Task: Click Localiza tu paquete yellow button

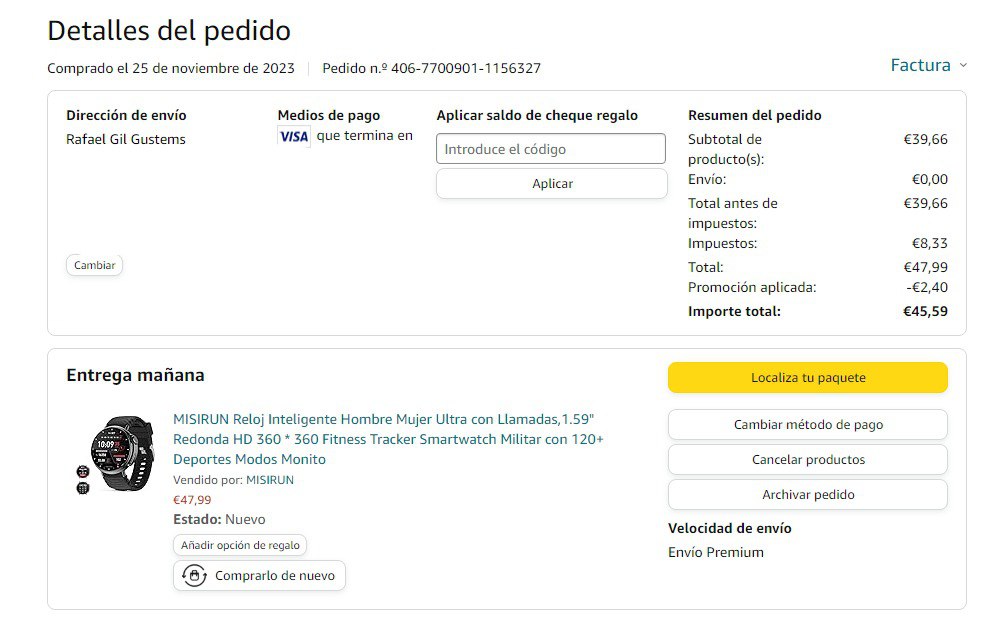Action: coord(808,377)
